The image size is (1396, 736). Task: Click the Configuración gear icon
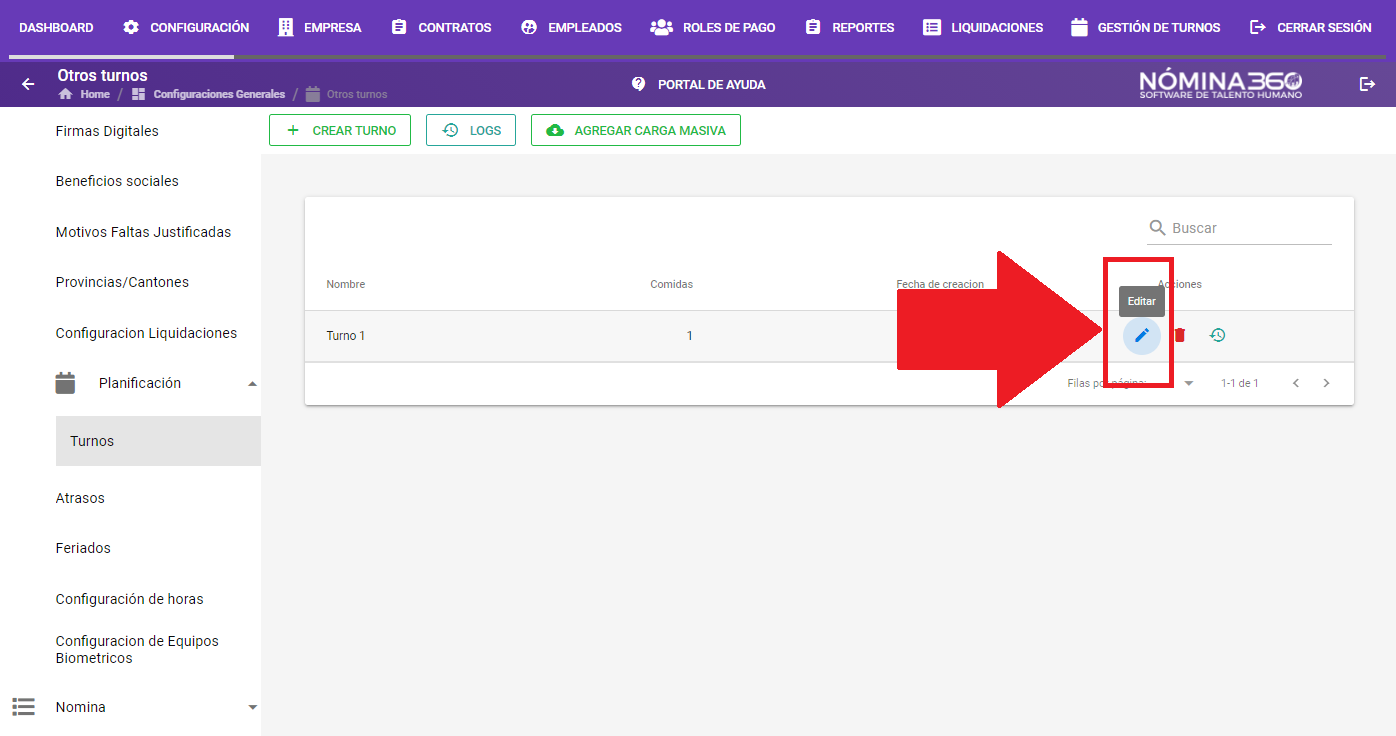(131, 27)
